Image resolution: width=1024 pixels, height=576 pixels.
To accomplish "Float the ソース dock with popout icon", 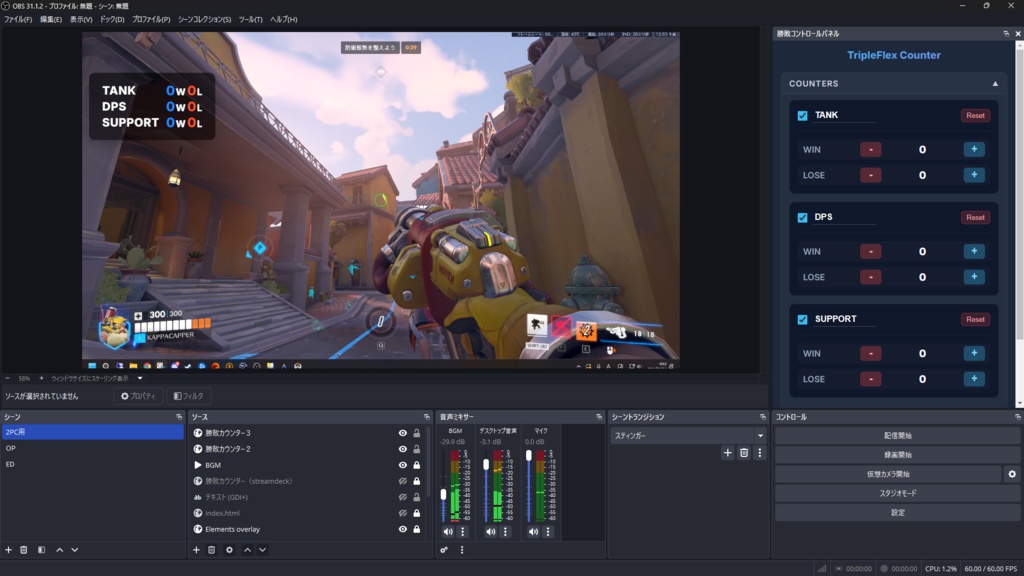I will [426, 417].
